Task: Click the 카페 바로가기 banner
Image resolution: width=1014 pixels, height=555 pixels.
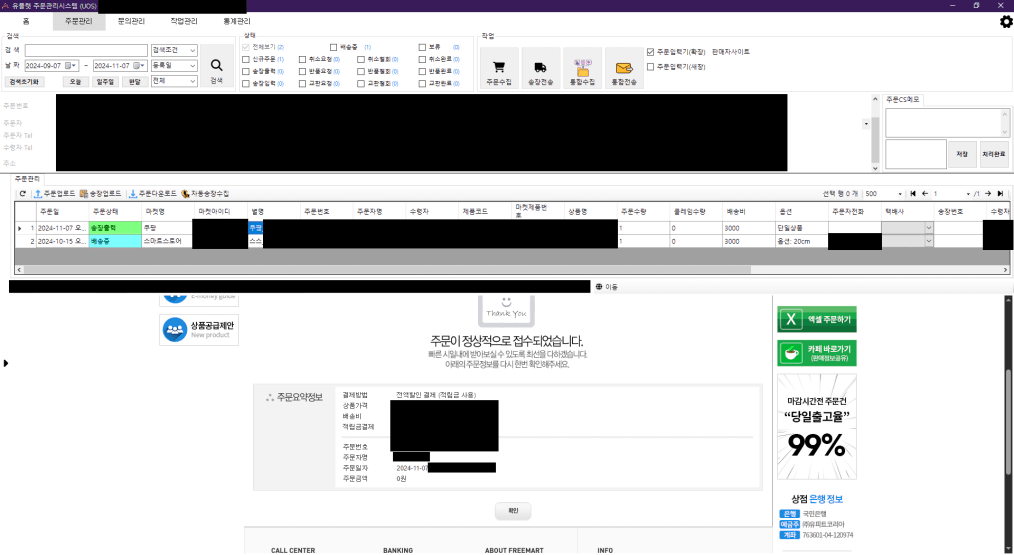Action: tap(817, 353)
